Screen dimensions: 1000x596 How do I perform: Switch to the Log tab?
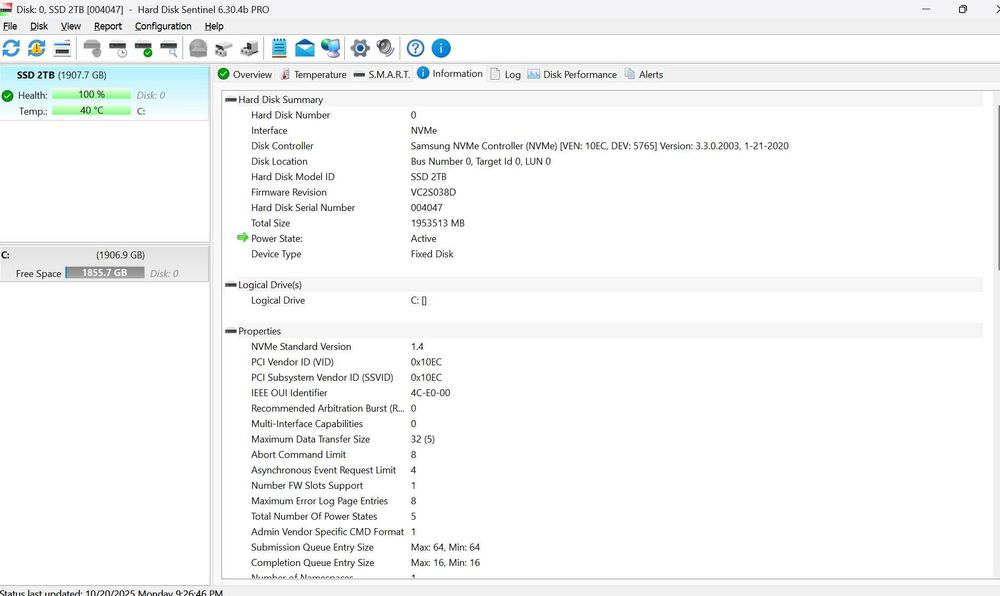tap(506, 74)
